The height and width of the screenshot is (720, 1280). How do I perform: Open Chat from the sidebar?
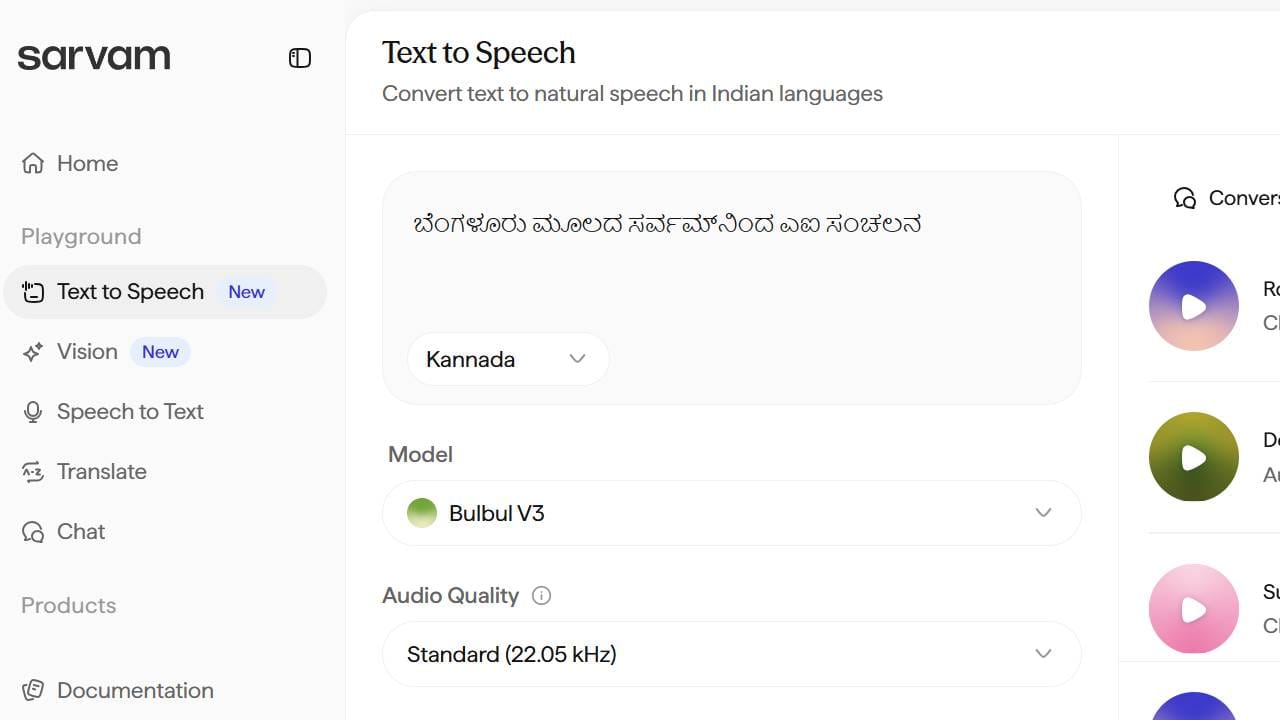pyautogui.click(x=80, y=532)
